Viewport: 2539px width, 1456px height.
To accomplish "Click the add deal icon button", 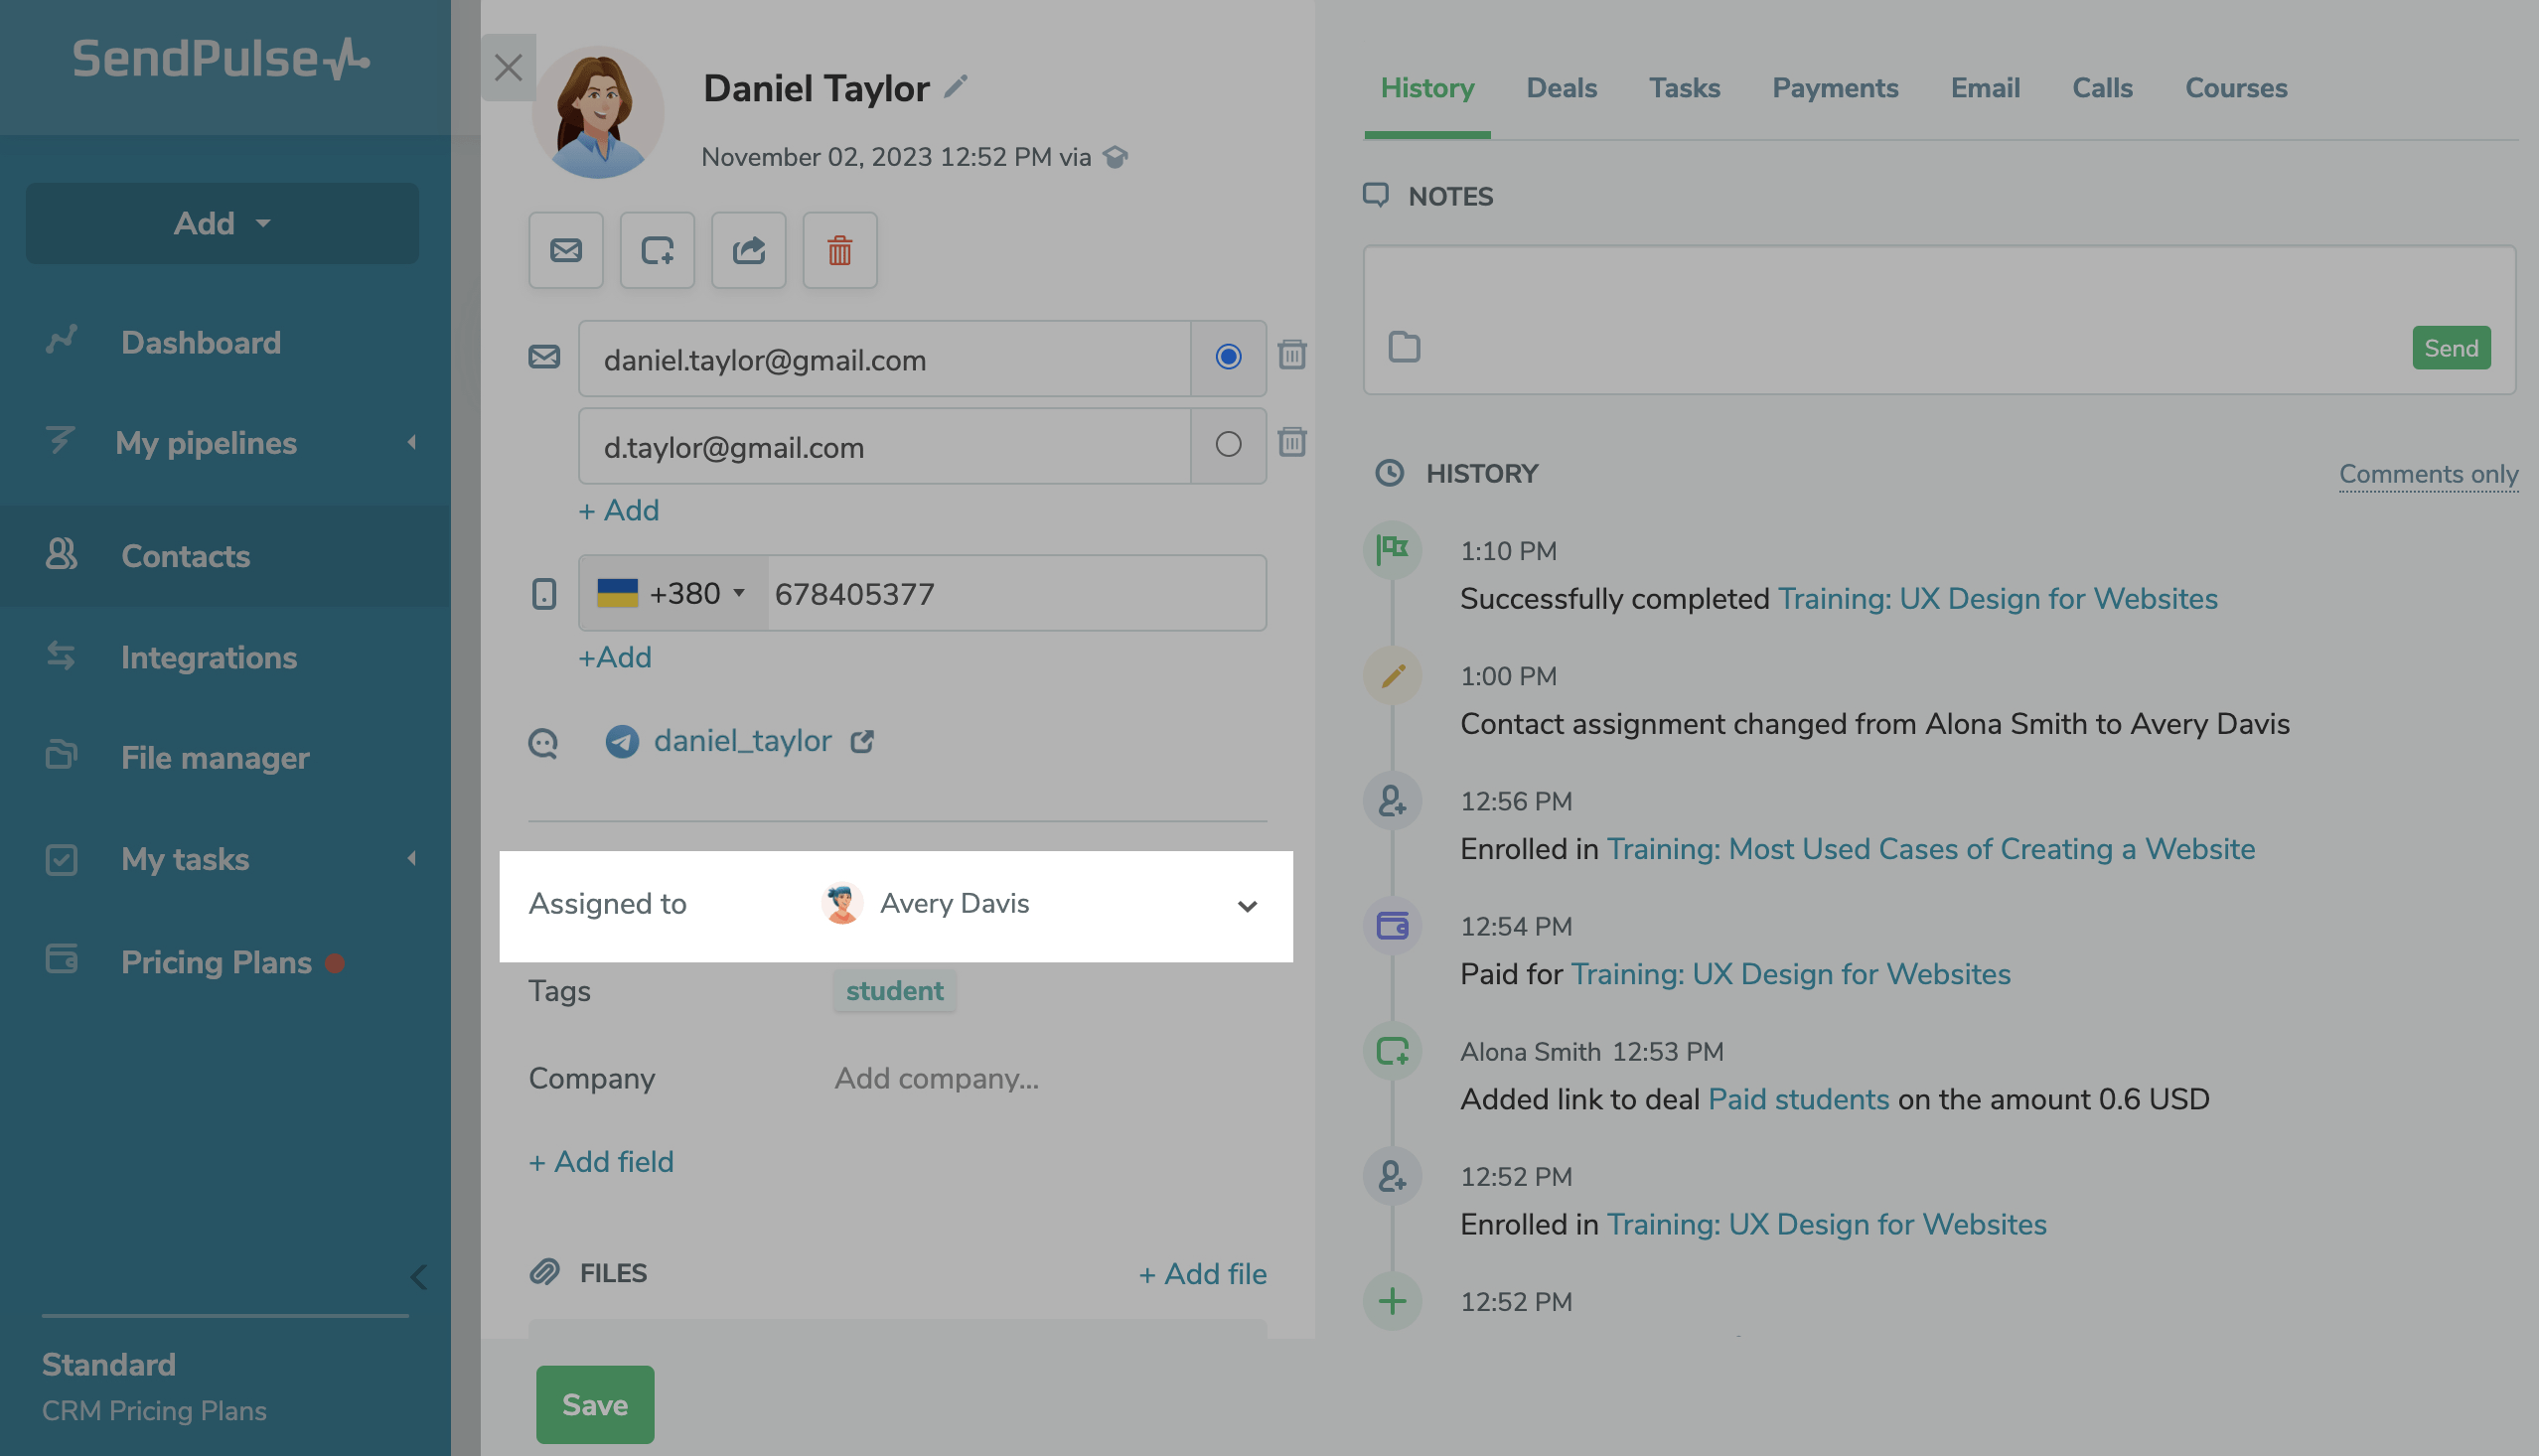I will click(657, 250).
